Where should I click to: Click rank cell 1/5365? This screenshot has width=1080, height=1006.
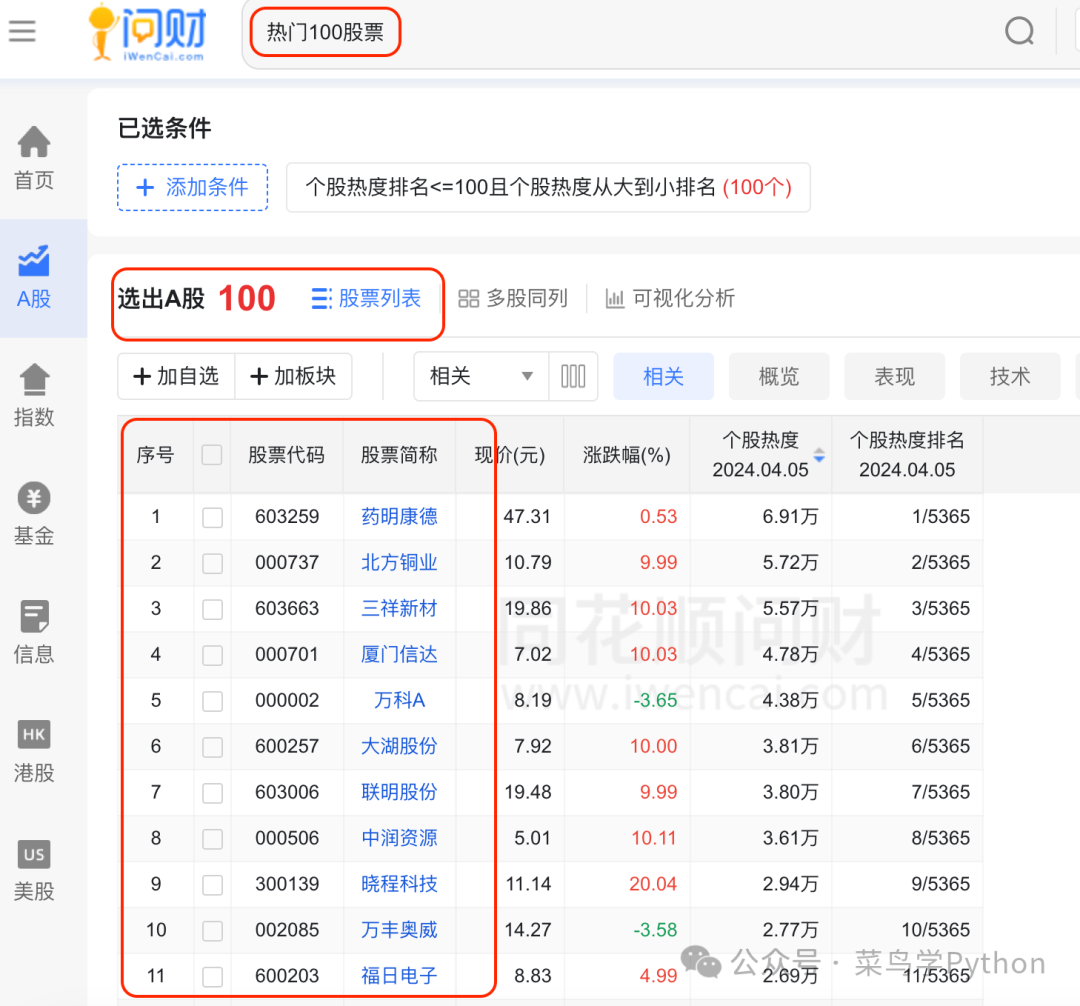coord(940,516)
